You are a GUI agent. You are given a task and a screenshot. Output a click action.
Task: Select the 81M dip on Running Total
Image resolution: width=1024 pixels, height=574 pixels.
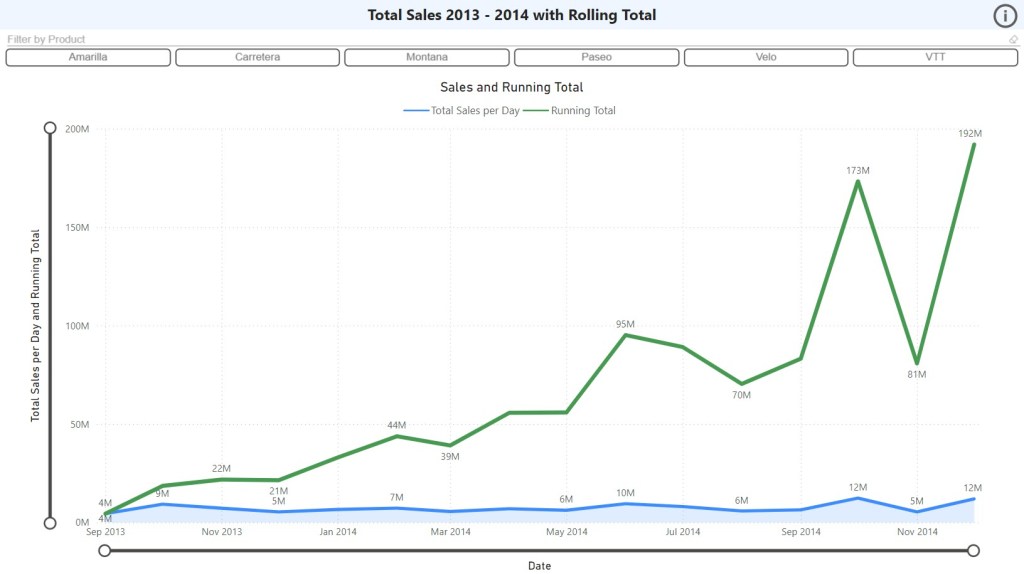tap(916, 363)
